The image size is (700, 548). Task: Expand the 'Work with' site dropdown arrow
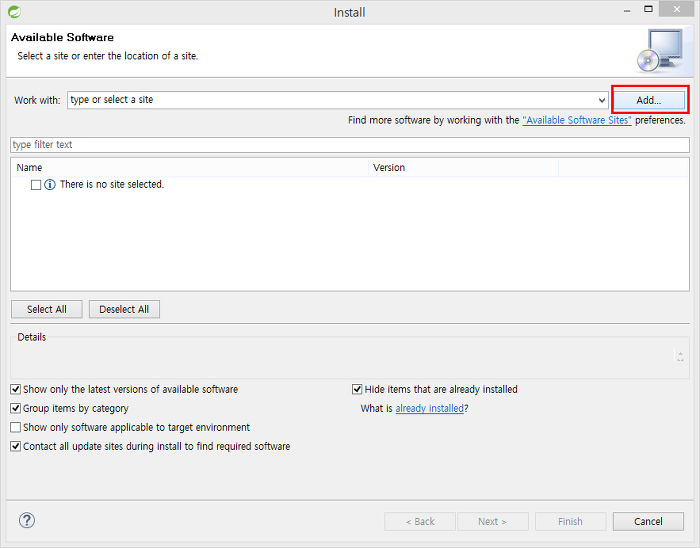point(602,100)
